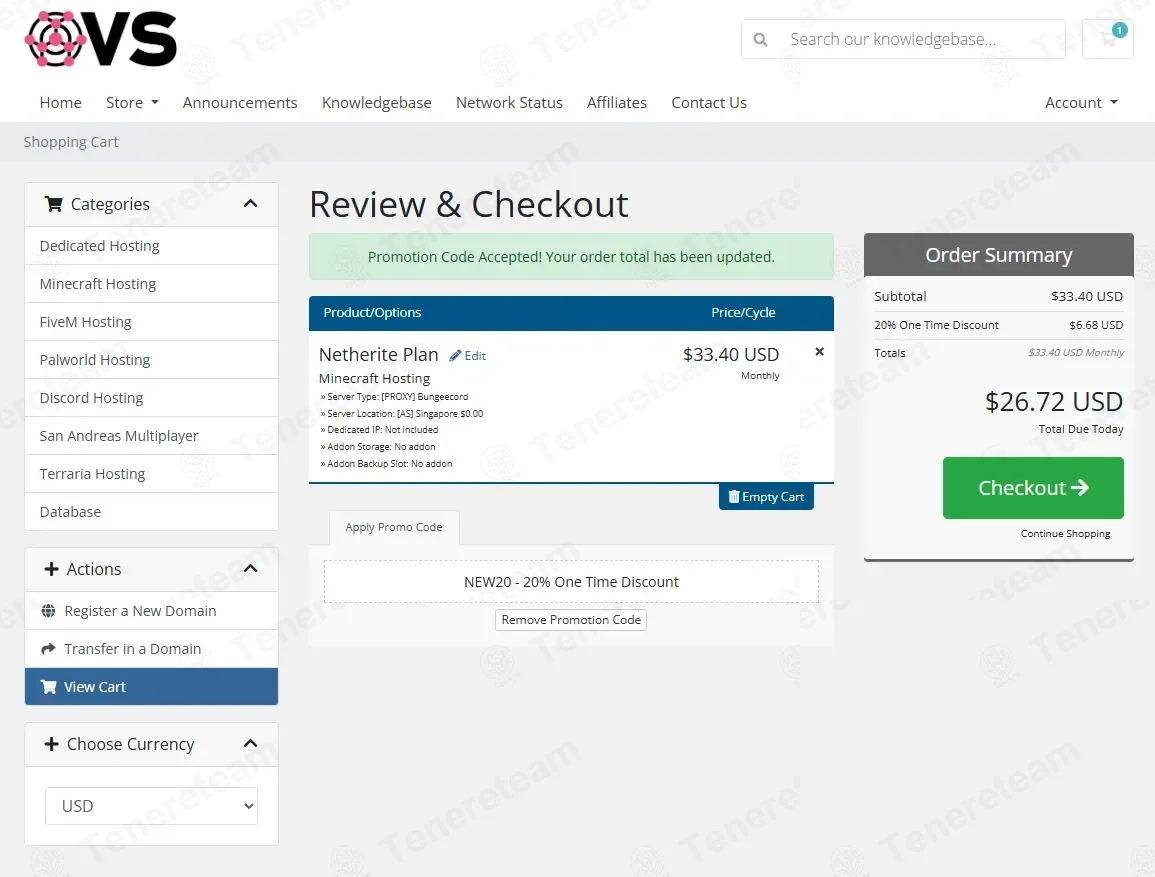Screen dimensions: 1155x877
Task: Click the search magnifier icon
Action: [760, 40]
